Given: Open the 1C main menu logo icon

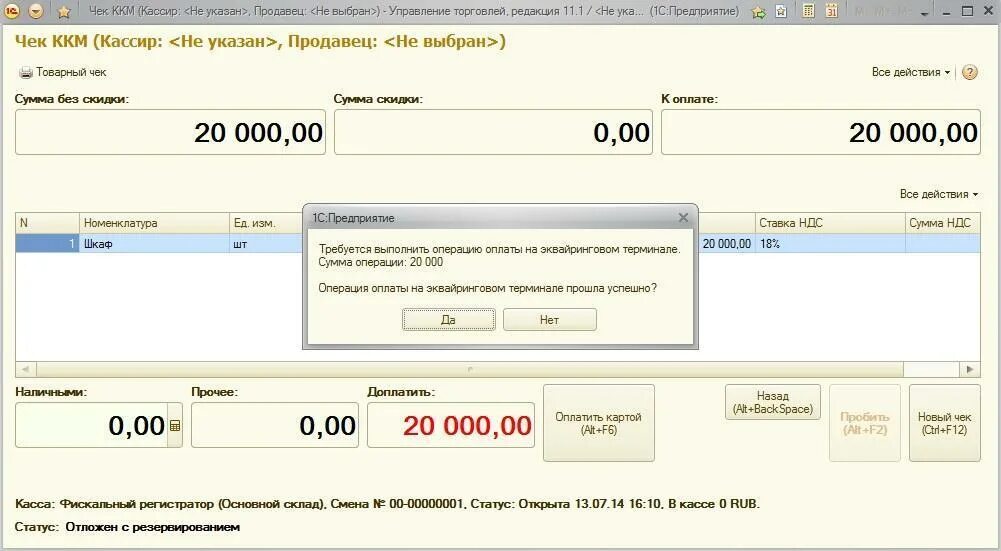Looking at the screenshot, I should click(13, 11).
